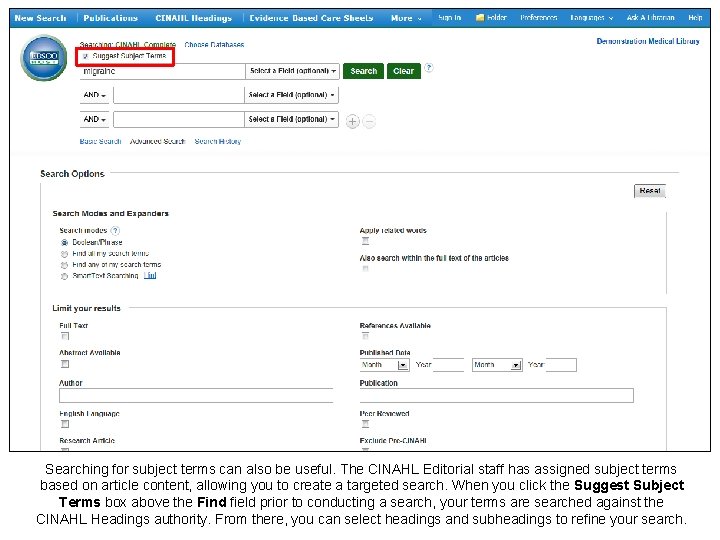Image resolution: width=720 pixels, height=540 pixels.
Task: Click the third row search term field
Action: [x=179, y=119]
